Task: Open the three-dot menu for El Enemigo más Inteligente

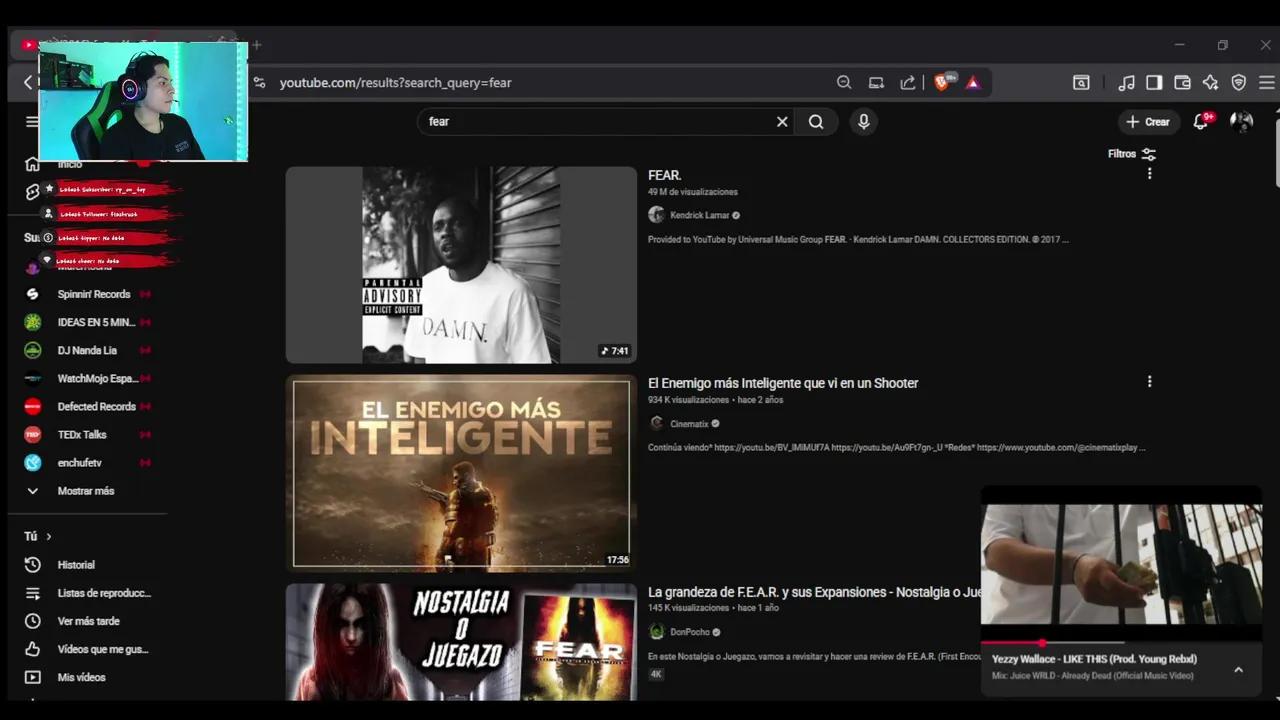Action: tap(1149, 382)
